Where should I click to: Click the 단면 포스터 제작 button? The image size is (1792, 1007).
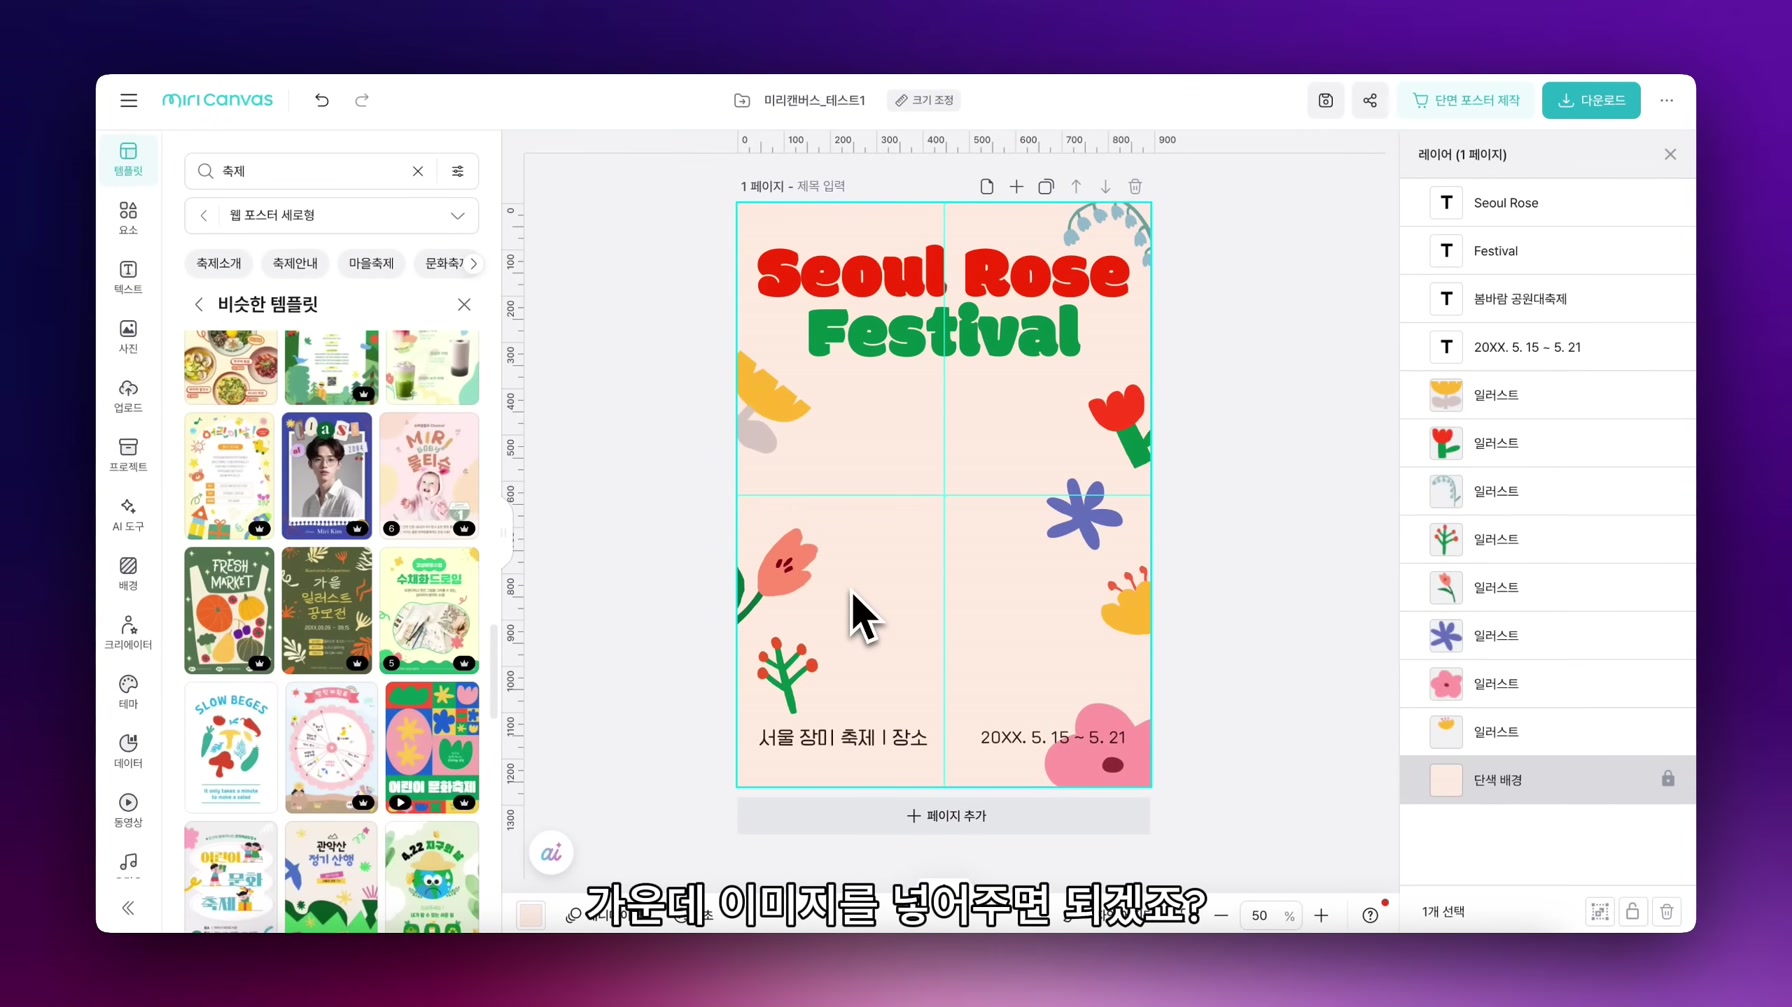[1466, 100]
